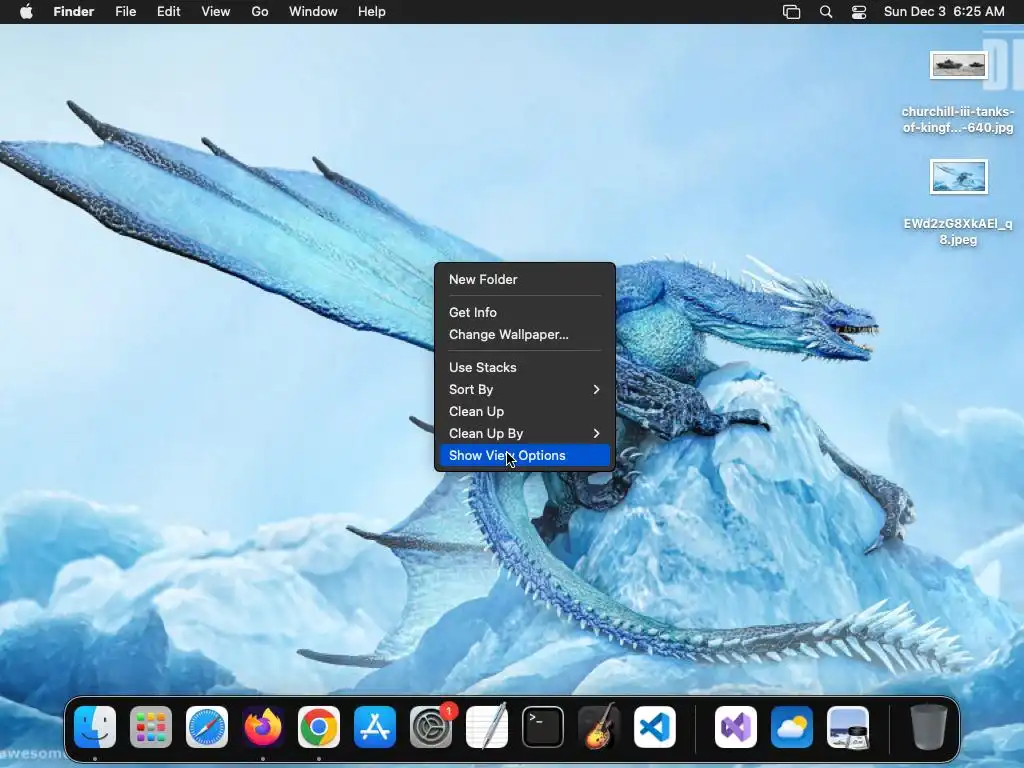
Task: Open purple Visual Studio icon
Action: coord(736,727)
